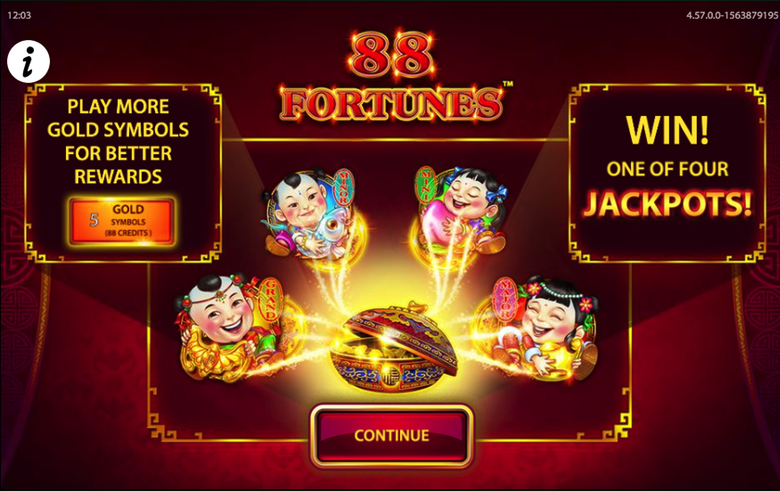The width and height of the screenshot is (780, 491).
Task: Click the red Minor jackpot tag
Action: pos(344,186)
